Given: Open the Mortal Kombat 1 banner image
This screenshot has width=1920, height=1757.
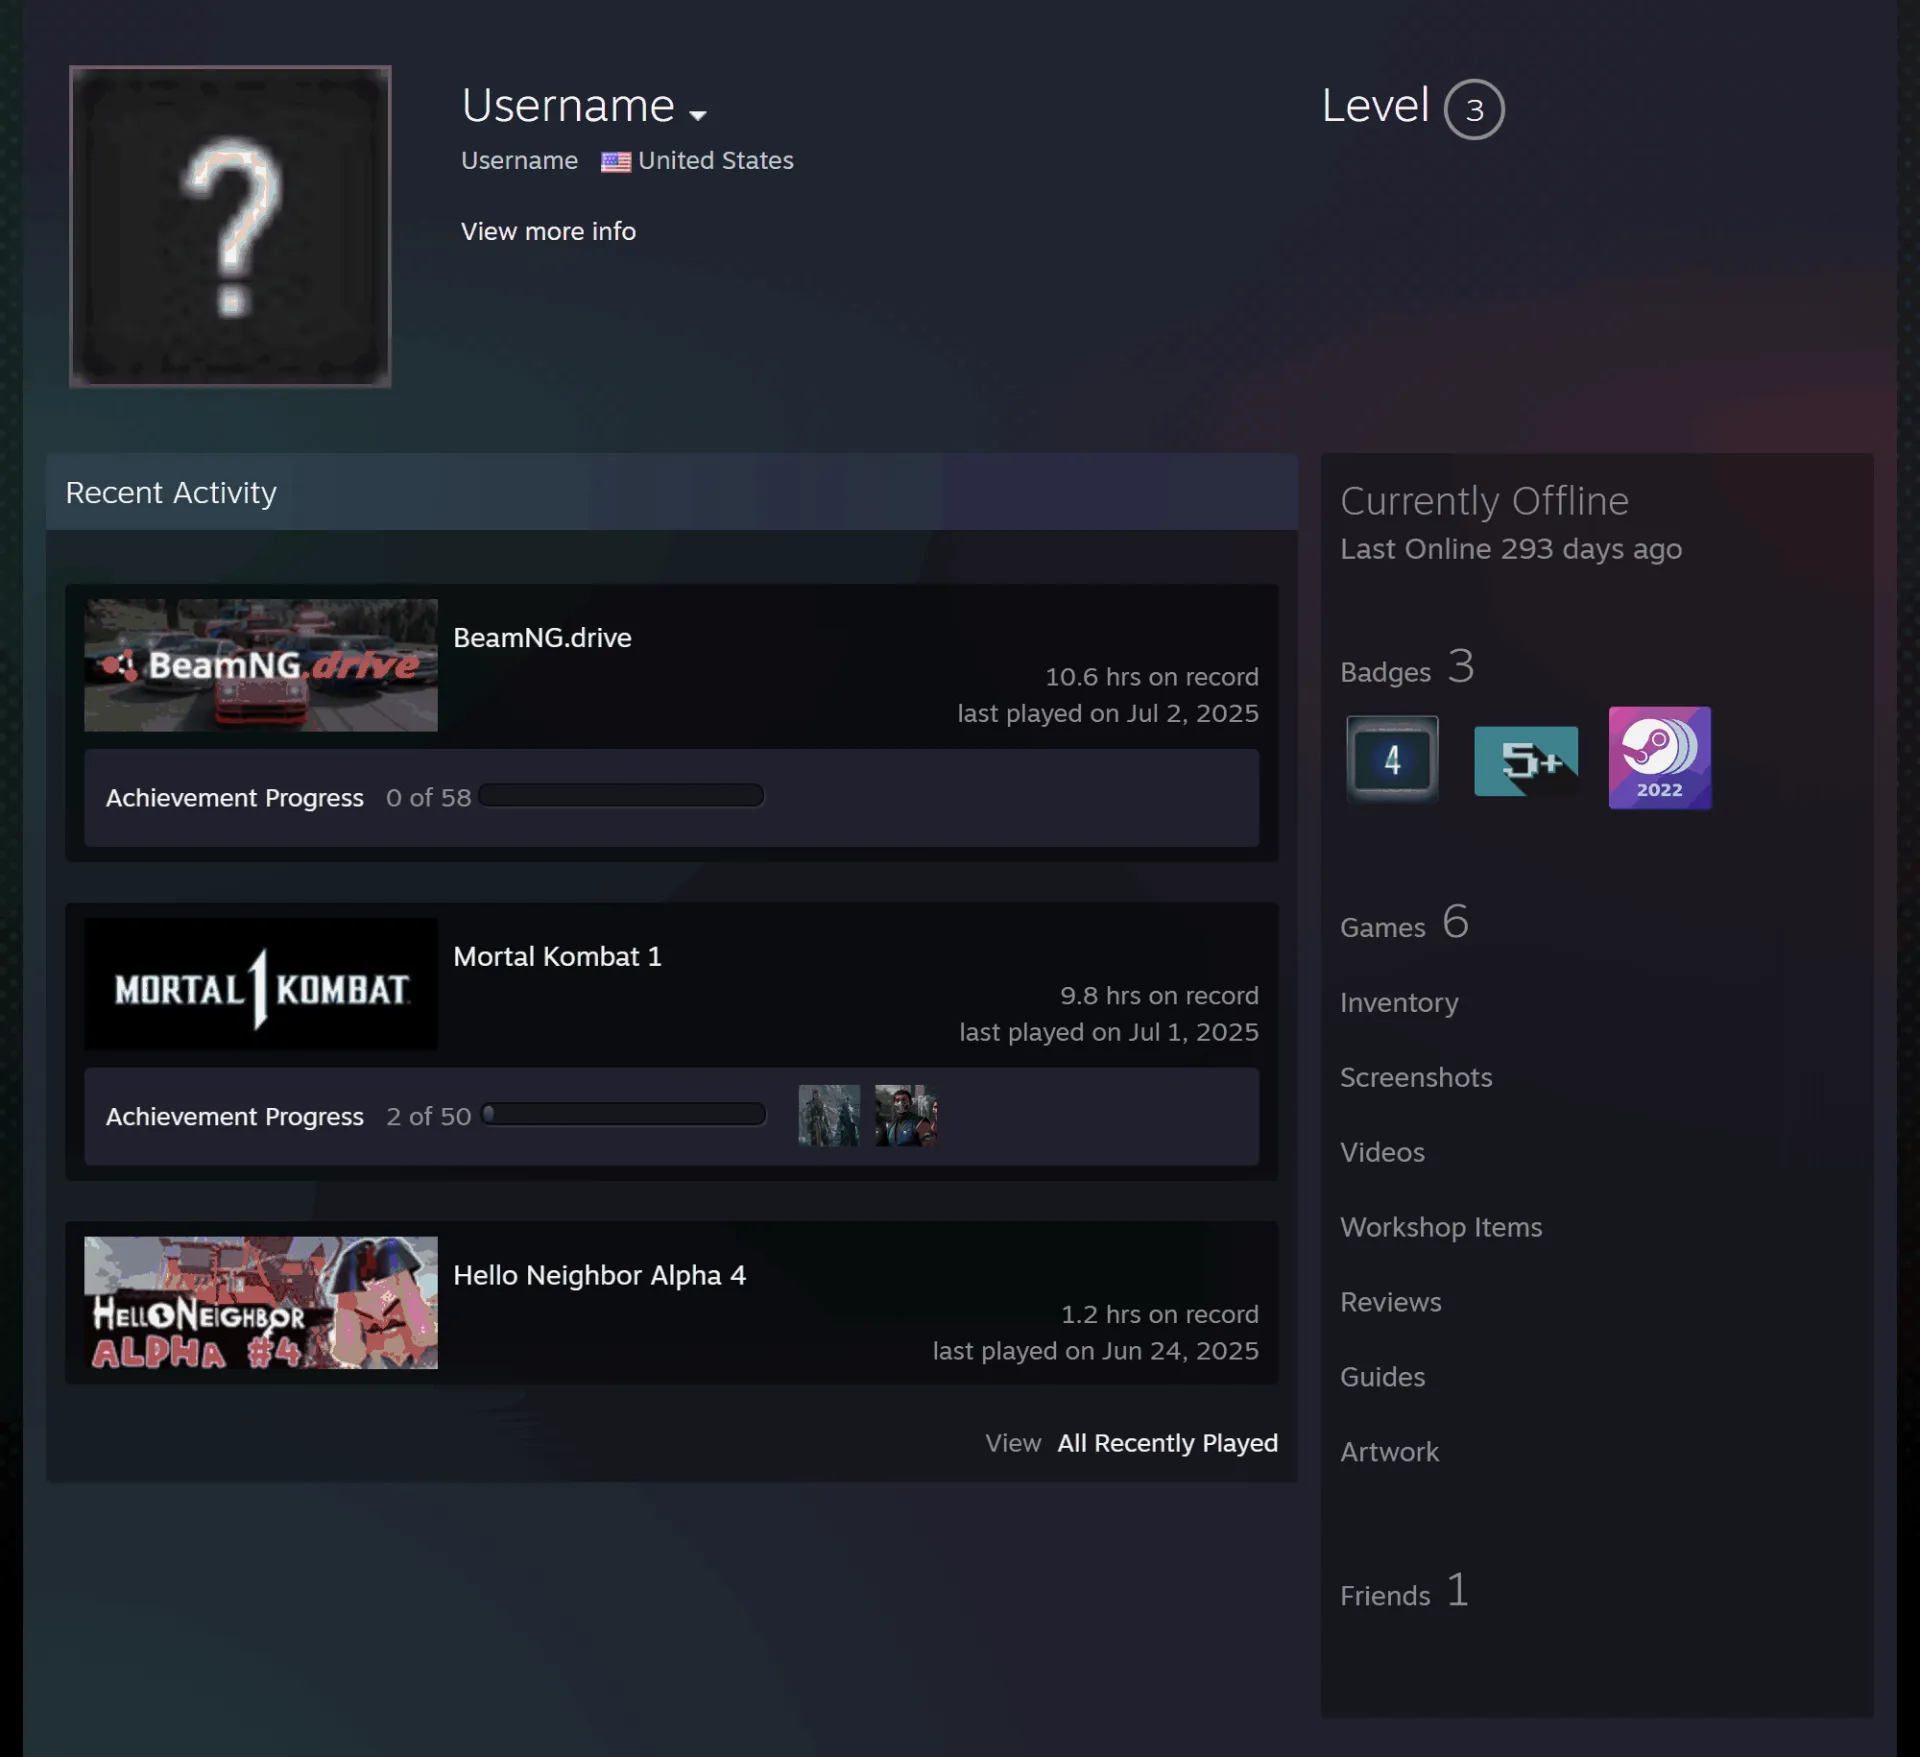Looking at the screenshot, I should pos(261,984).
